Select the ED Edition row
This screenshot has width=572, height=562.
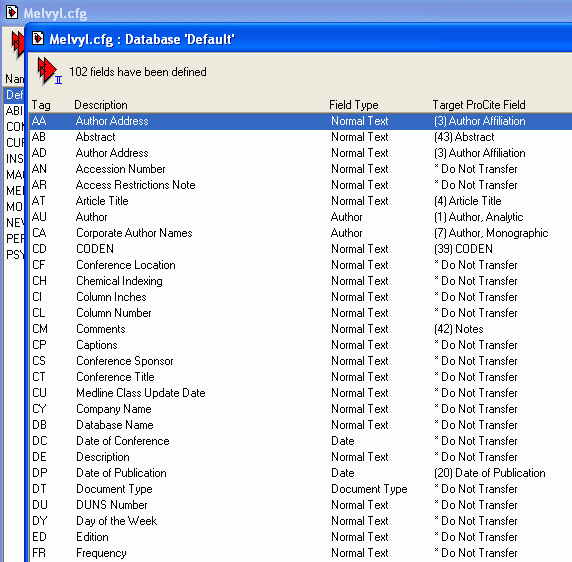301,537
